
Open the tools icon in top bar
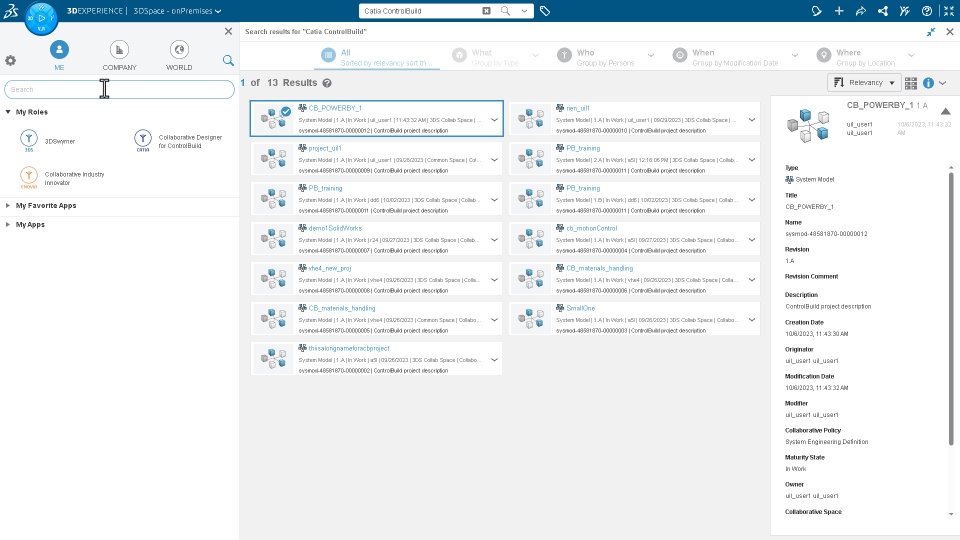(x=905, y=11)
